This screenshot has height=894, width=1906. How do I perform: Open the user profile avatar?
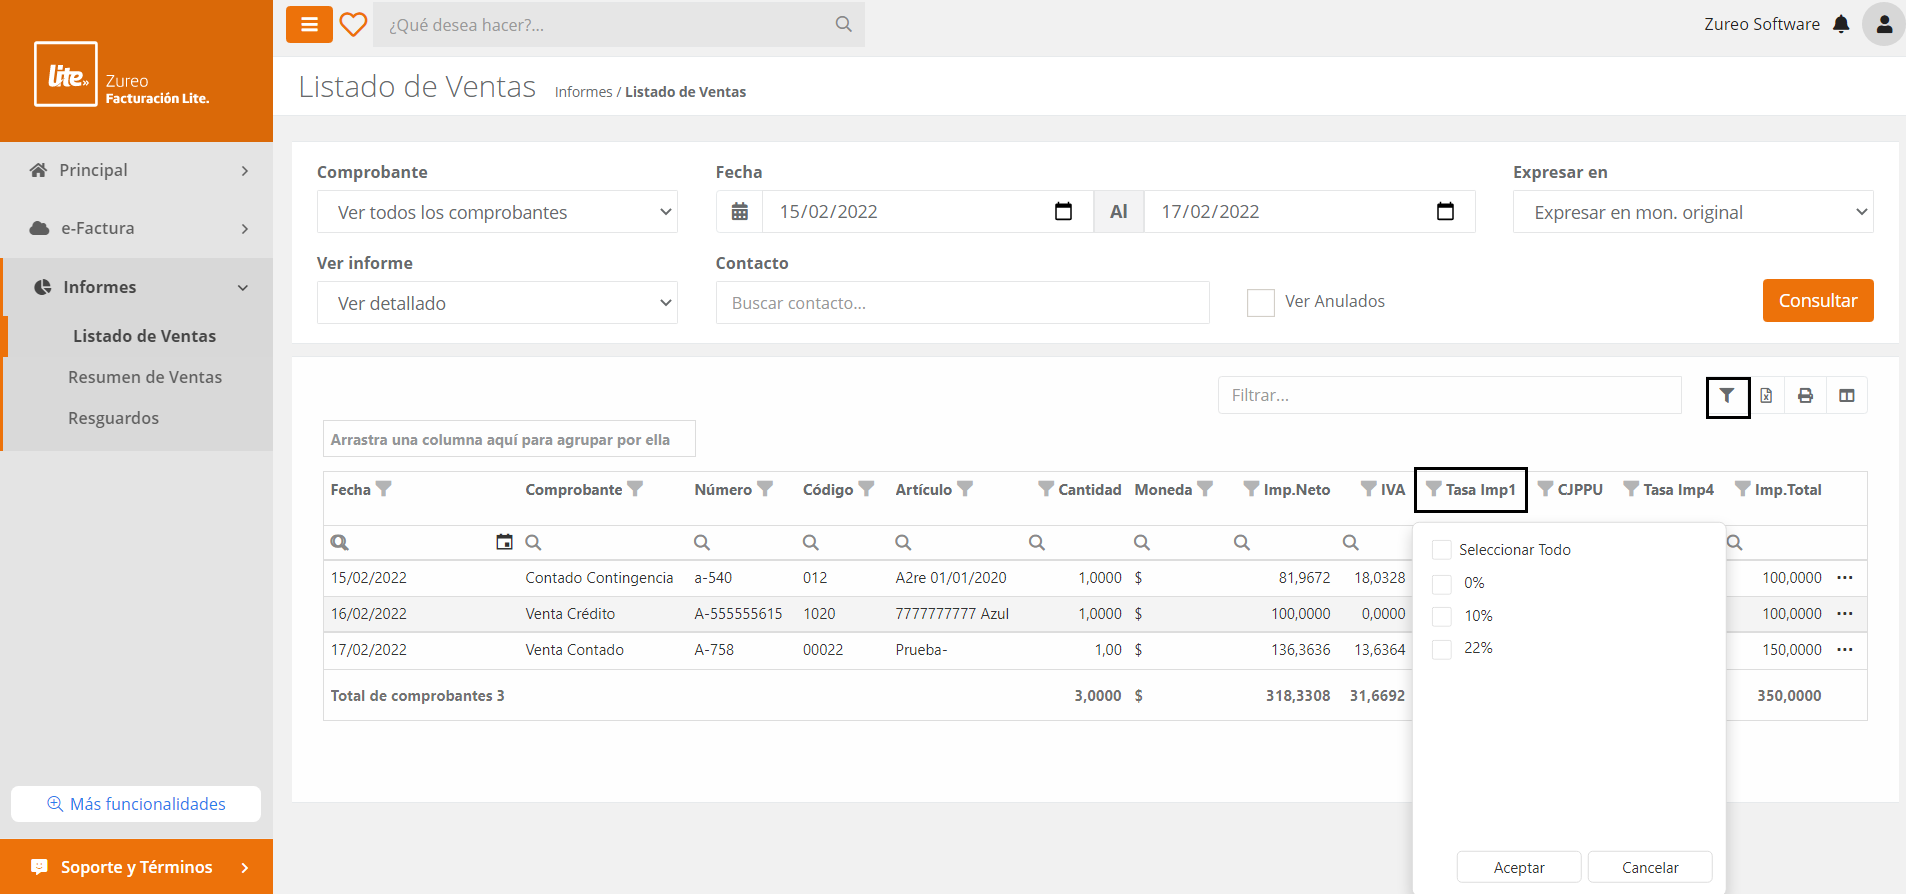tap(1883, 24)
